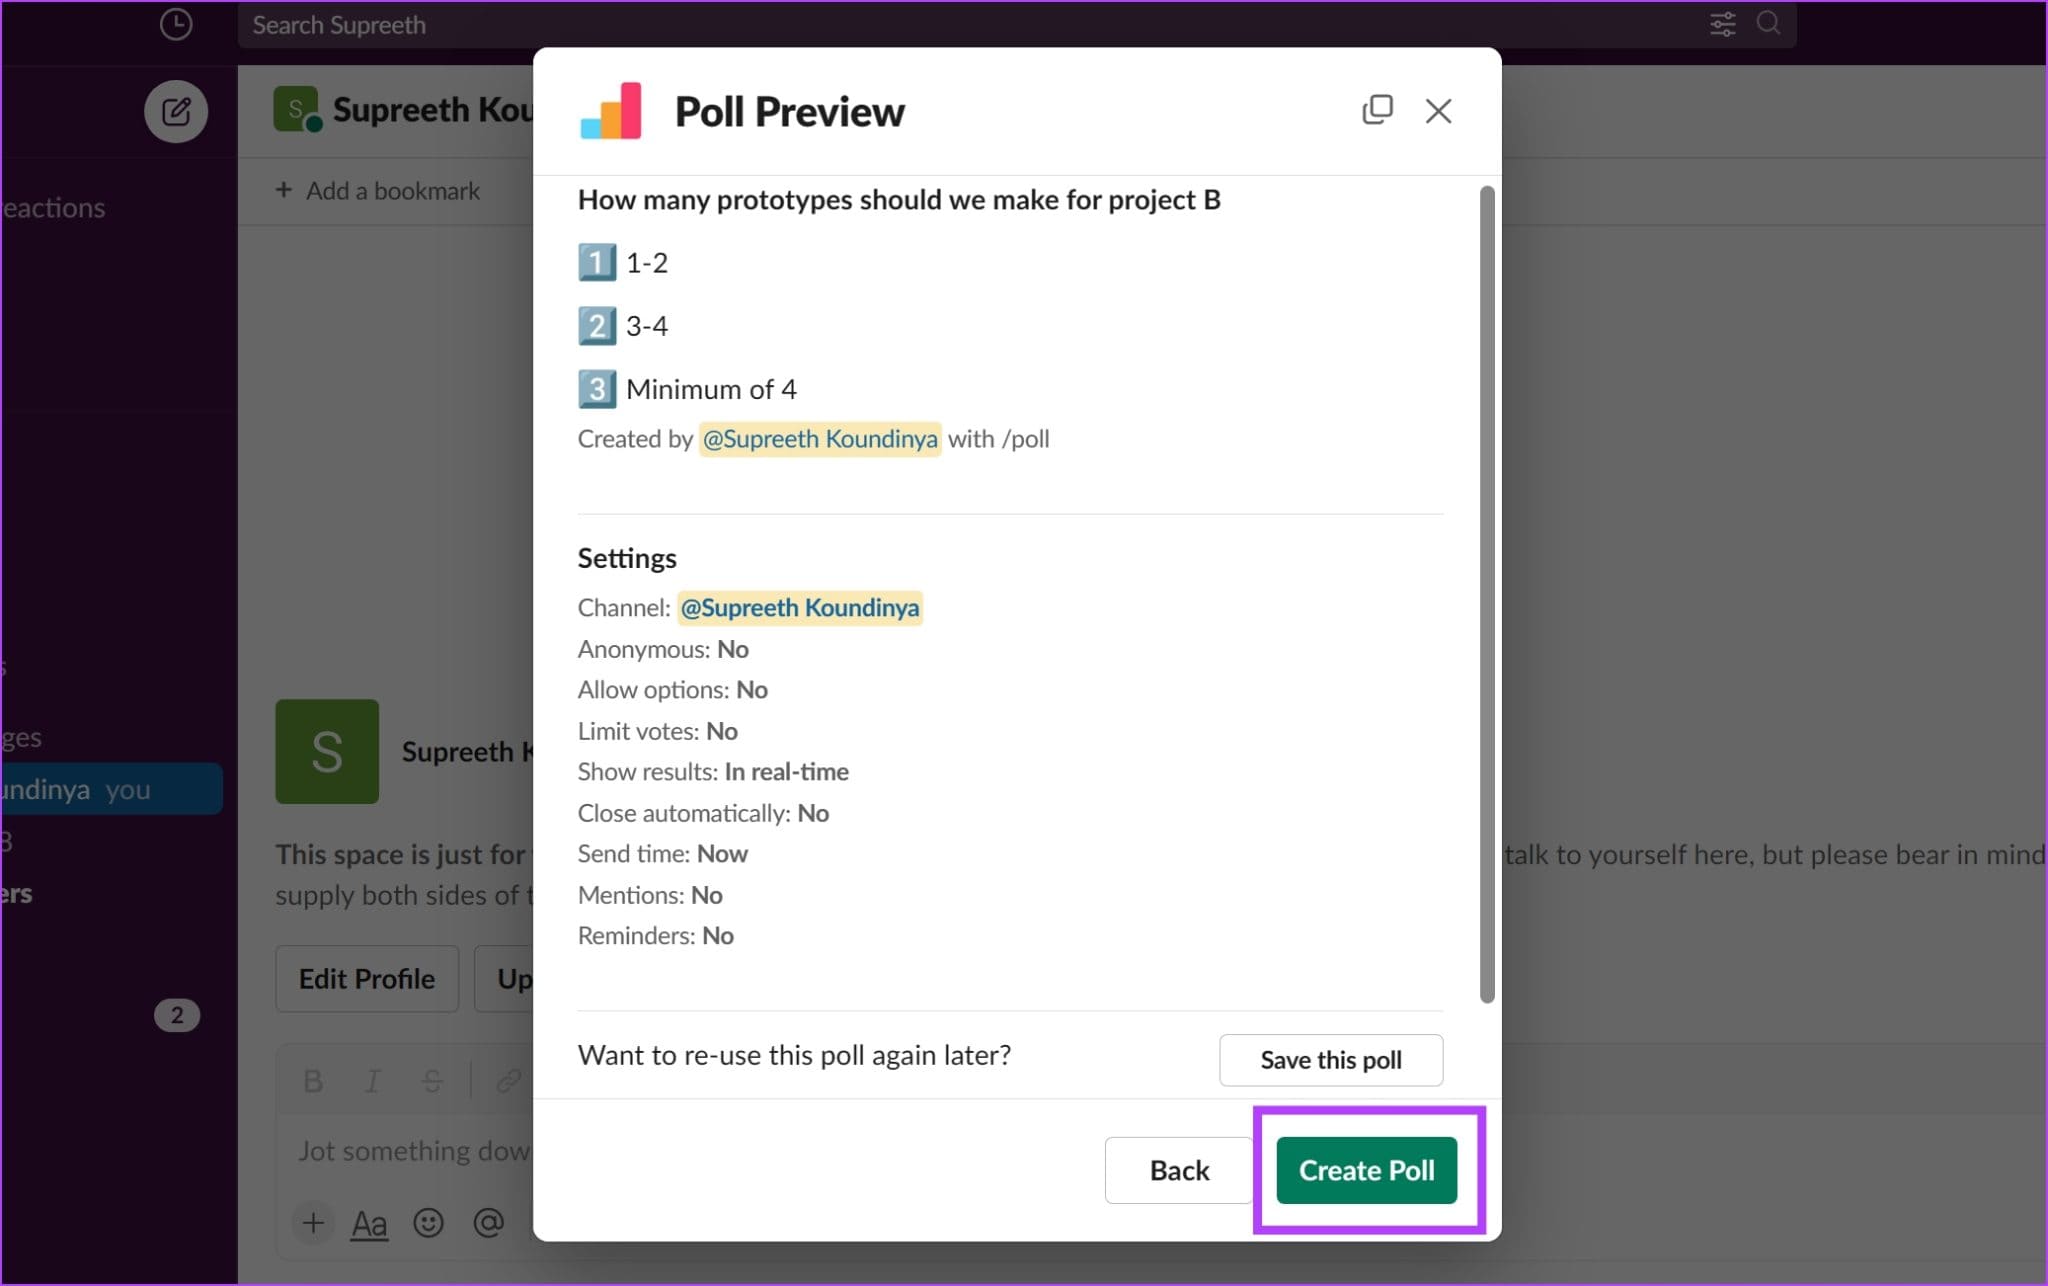Open emoji picker smiley icon
This screenshot has height=1286, width=2048.
[x=428, y=1223]
